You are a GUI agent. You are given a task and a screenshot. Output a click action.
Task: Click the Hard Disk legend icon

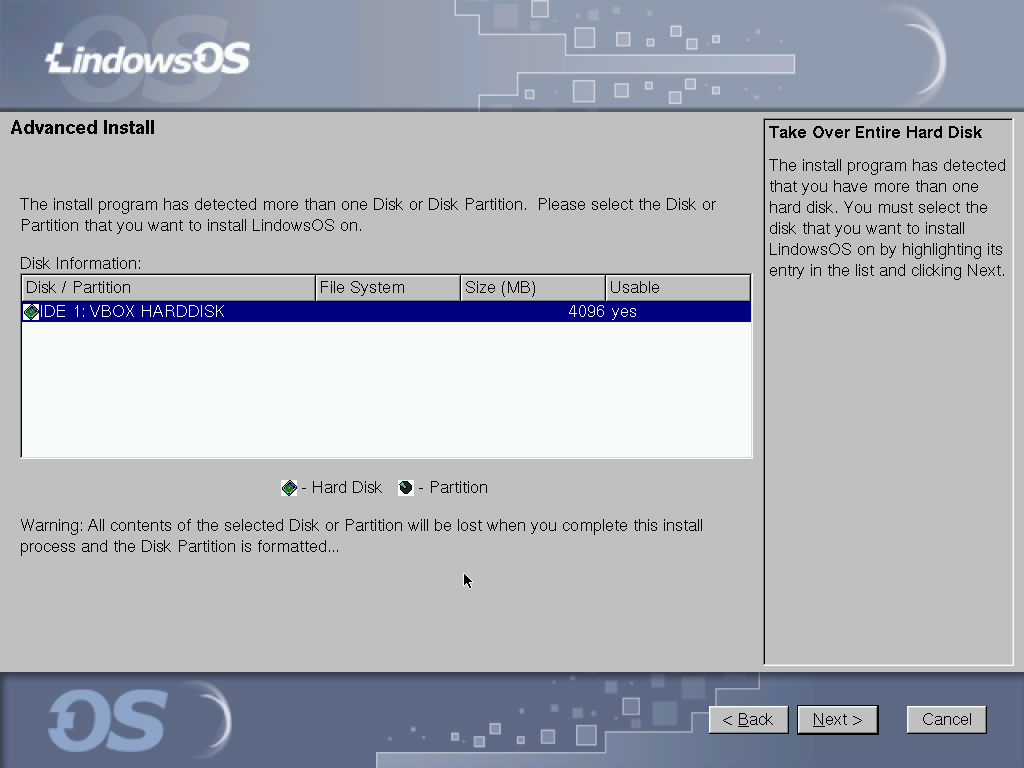(x=289, y=488)
